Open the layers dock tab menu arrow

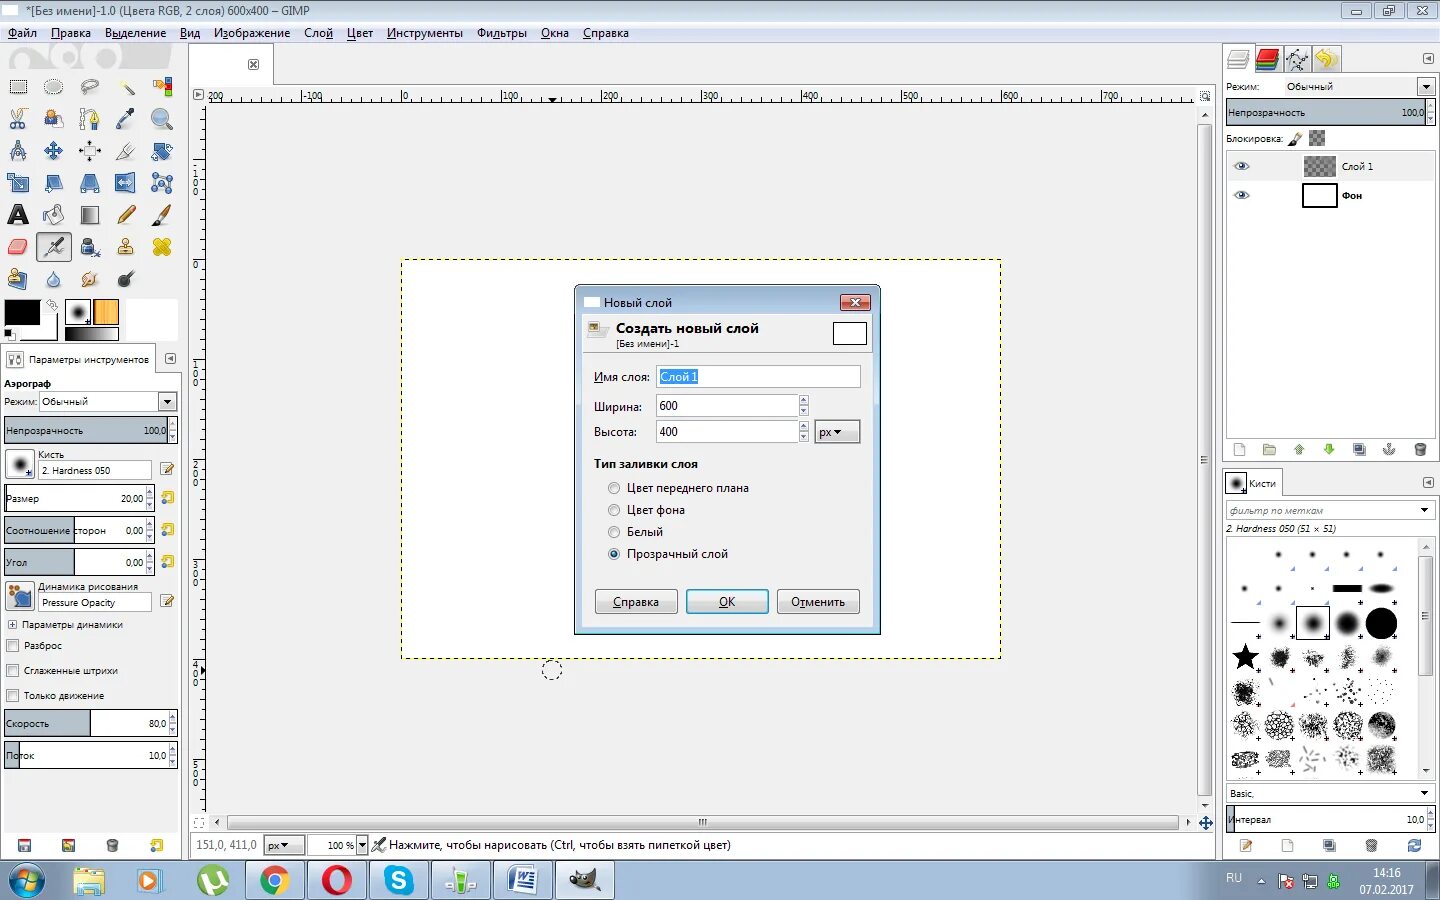point(1428,59)
